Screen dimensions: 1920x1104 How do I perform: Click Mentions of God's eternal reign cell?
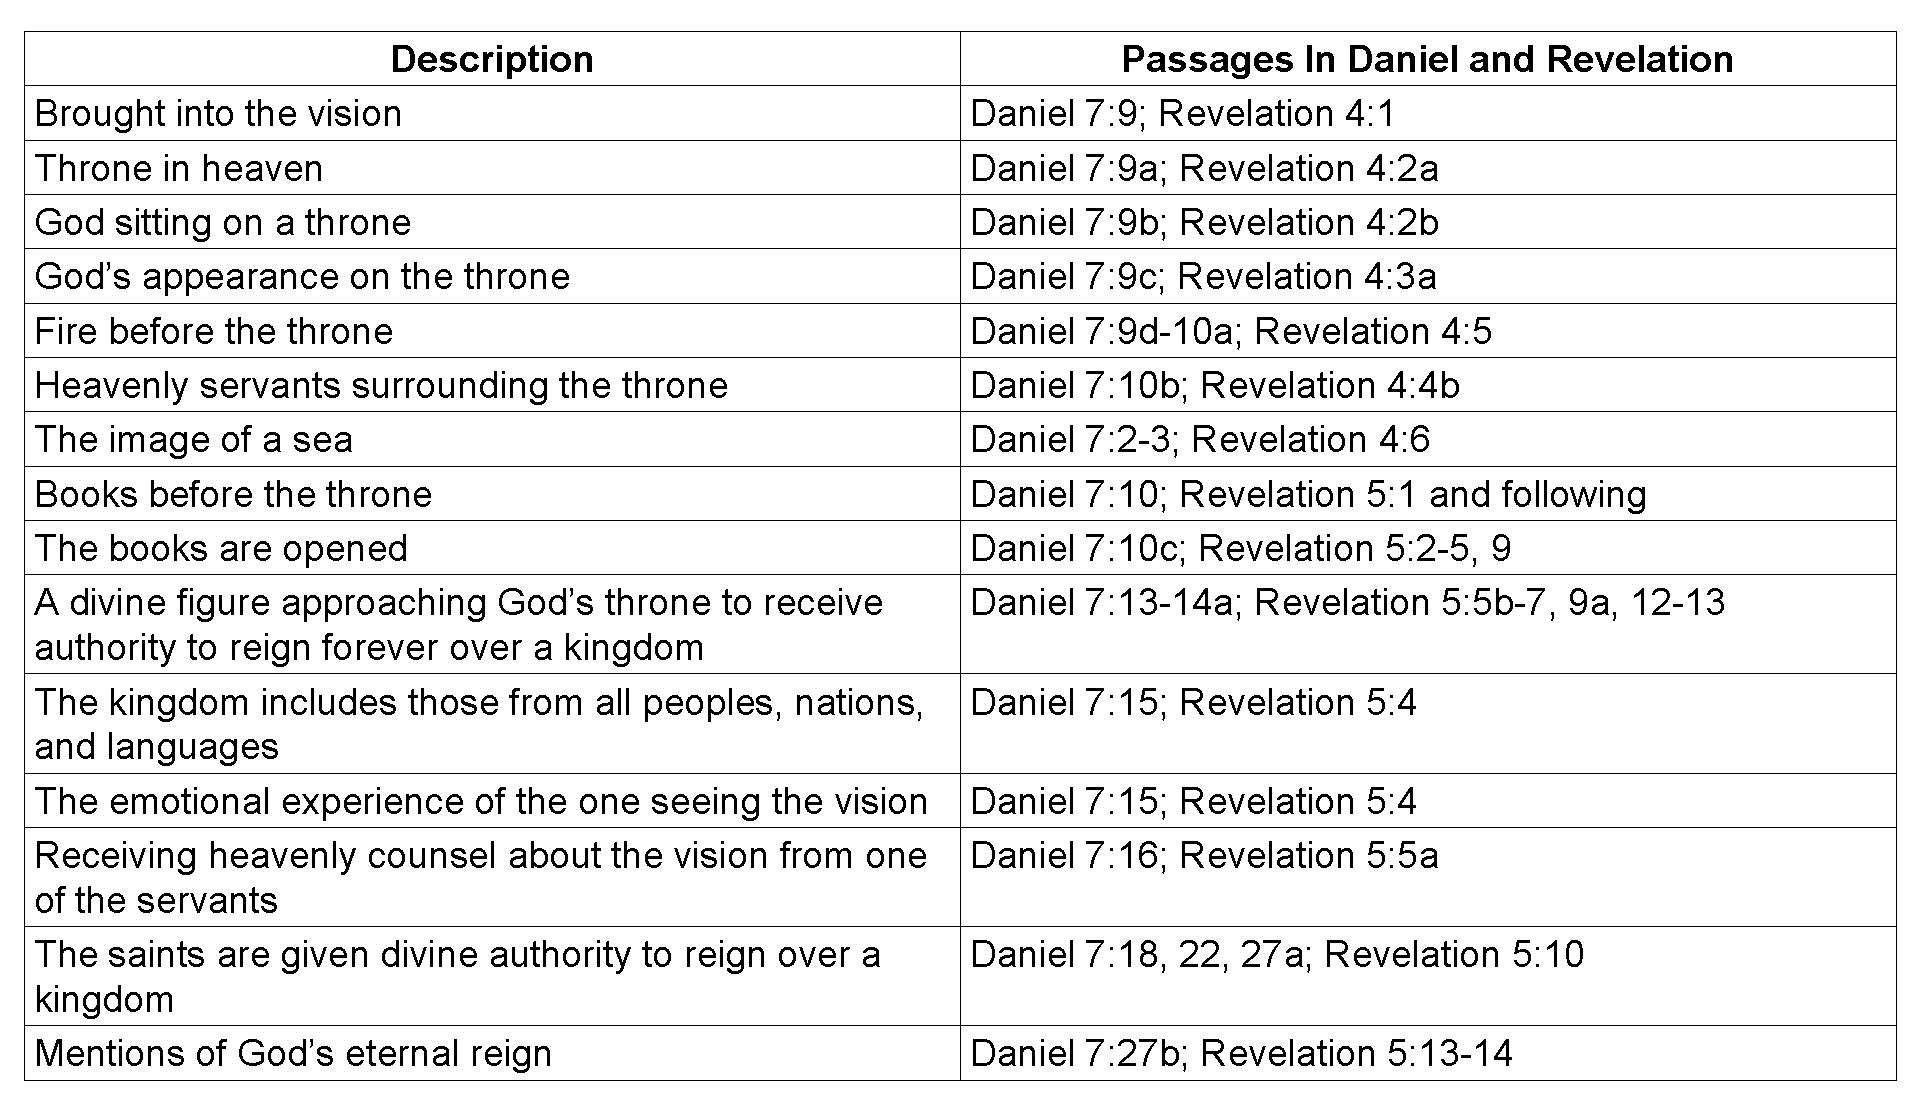click(x=293, y=1053)
